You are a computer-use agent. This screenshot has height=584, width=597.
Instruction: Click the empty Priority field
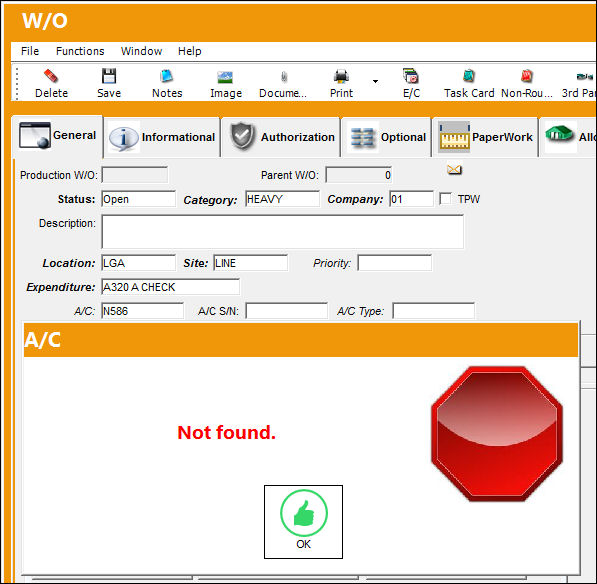coord(395,263)
